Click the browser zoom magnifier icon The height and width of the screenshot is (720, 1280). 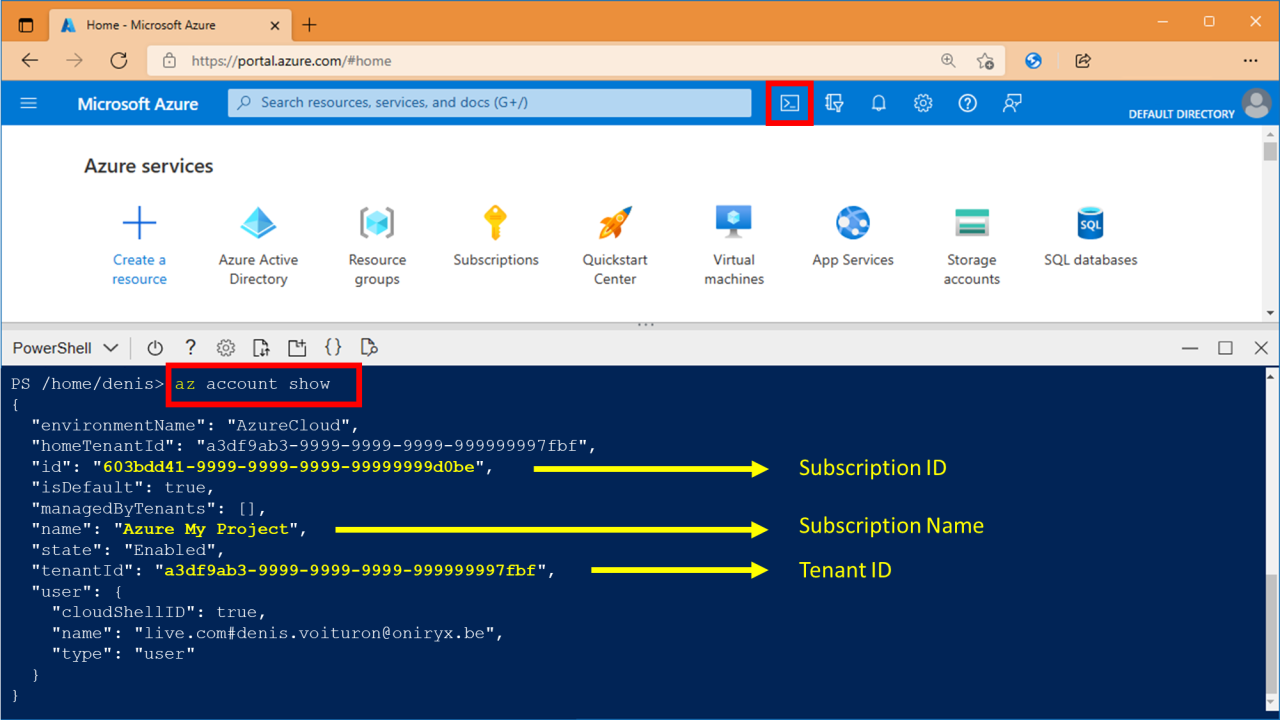pyautogui.click(x=948, y=61)
